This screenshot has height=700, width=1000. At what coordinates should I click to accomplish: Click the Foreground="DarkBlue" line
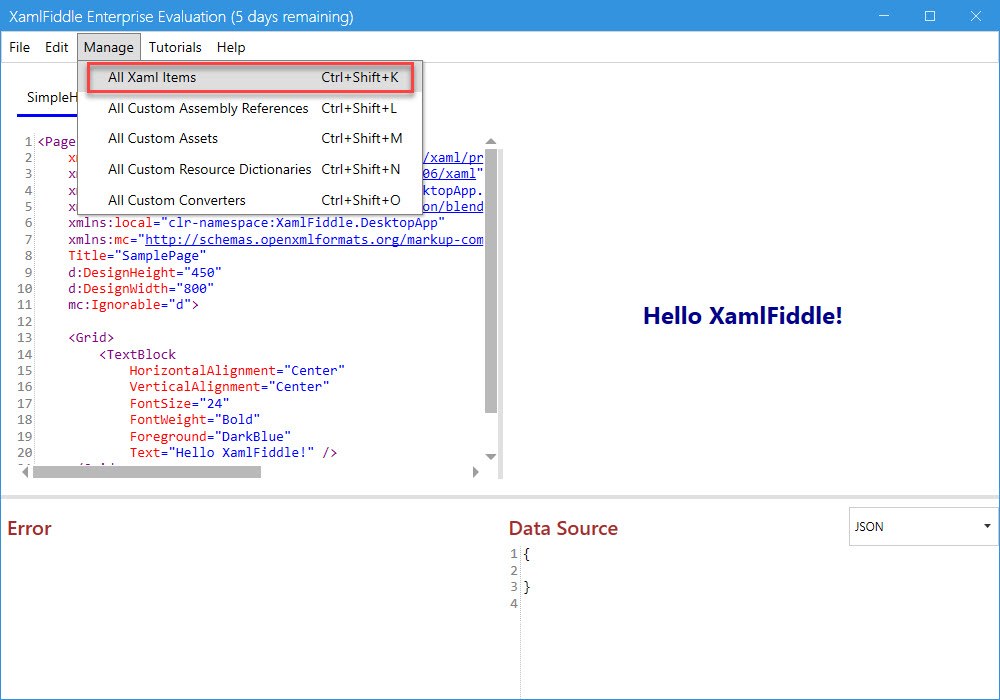point(210,437)
